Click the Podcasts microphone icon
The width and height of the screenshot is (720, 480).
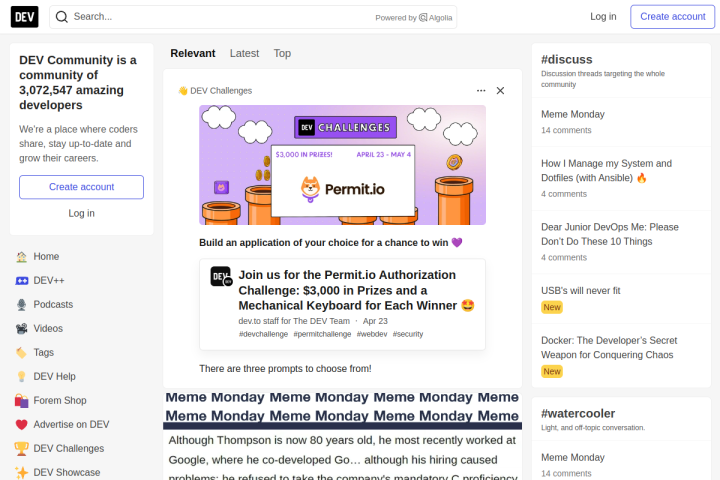[x=22, y=305]
